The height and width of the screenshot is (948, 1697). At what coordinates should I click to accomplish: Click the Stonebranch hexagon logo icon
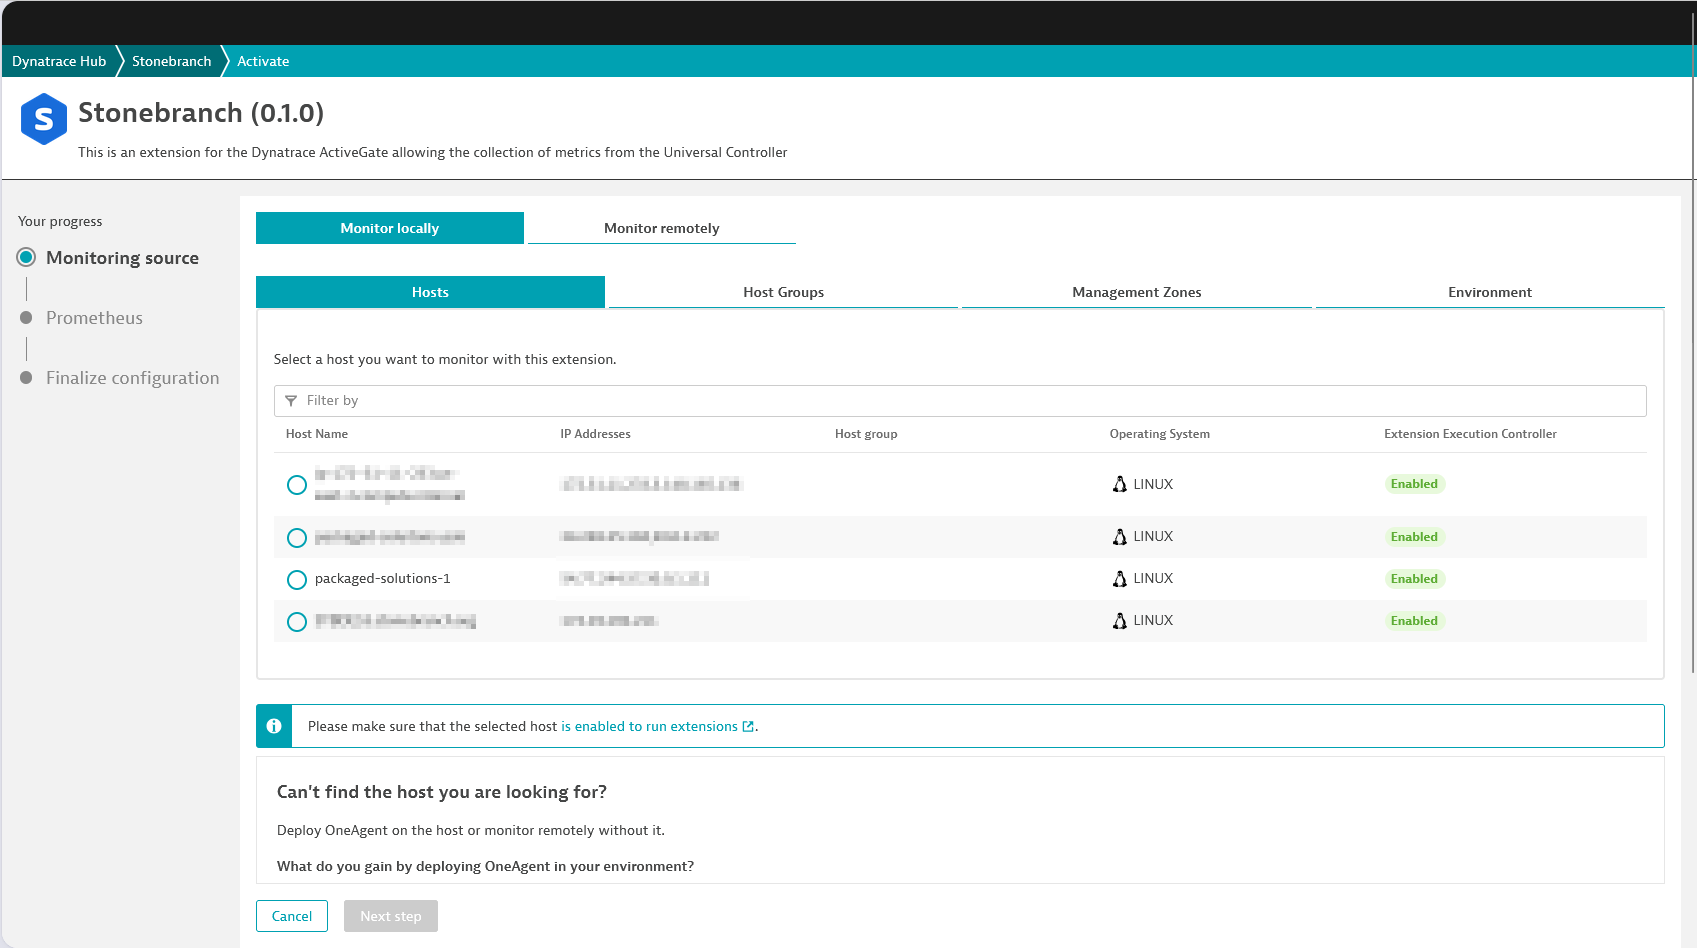coord(44,119)
